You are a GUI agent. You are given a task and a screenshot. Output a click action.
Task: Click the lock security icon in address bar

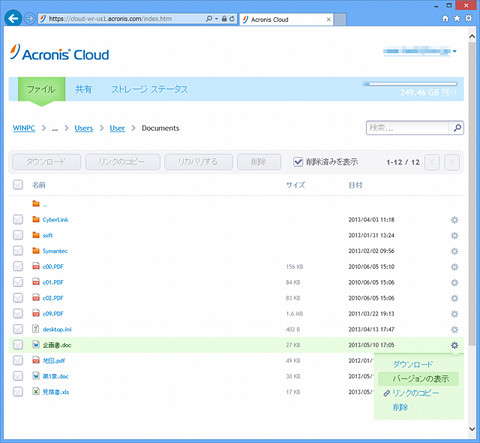click(x=224, y=19)
